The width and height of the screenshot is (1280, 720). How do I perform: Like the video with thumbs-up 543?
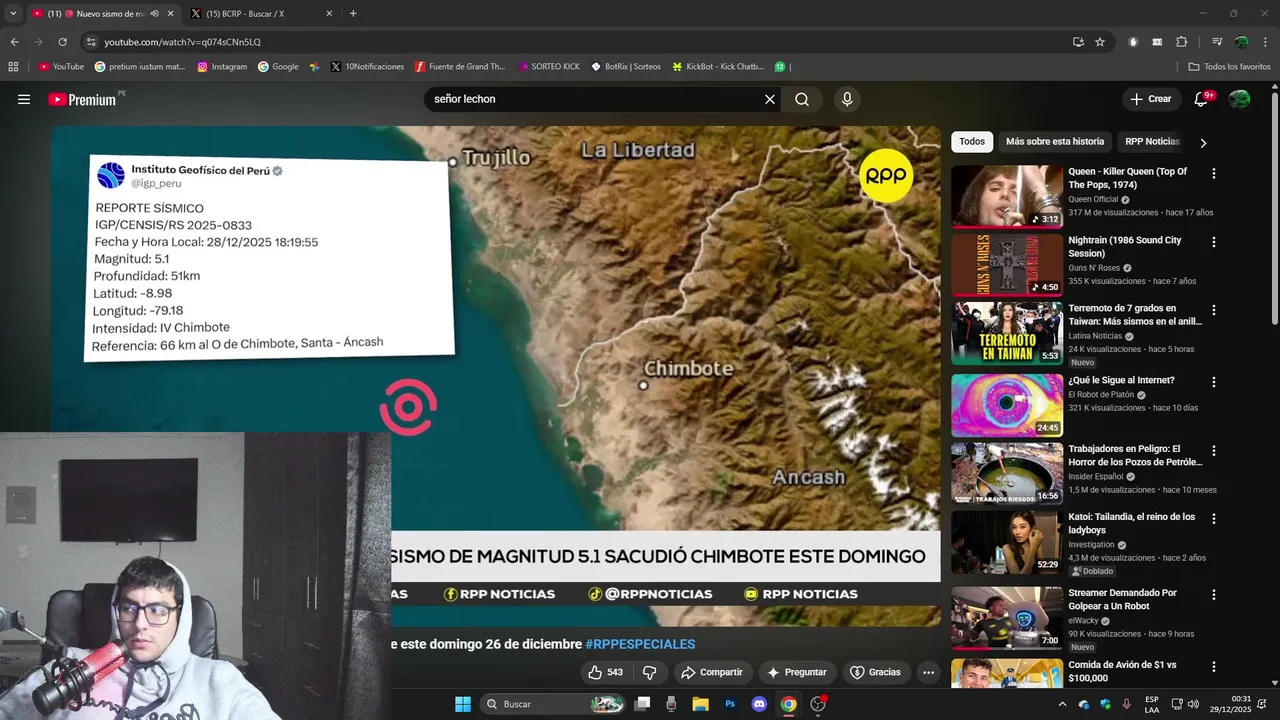pos(606,672)
